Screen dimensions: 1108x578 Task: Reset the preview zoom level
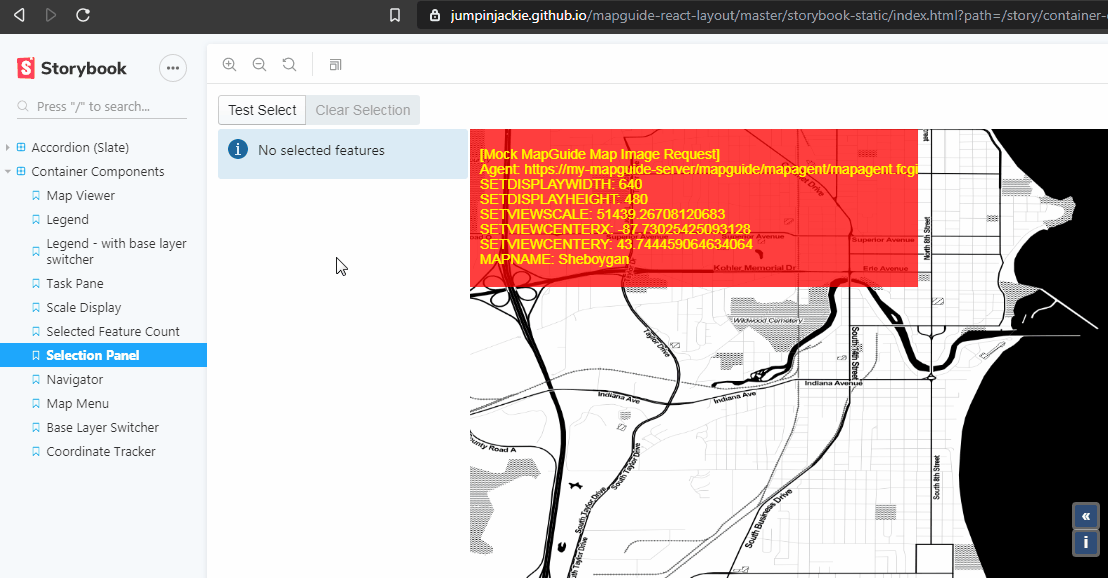(x=289, y=64)
